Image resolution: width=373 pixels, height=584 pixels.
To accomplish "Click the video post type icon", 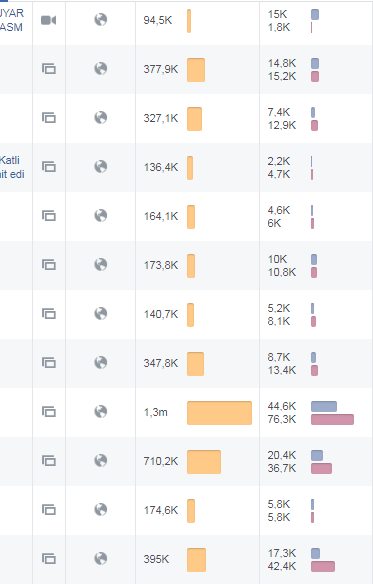I will [48, 20].
